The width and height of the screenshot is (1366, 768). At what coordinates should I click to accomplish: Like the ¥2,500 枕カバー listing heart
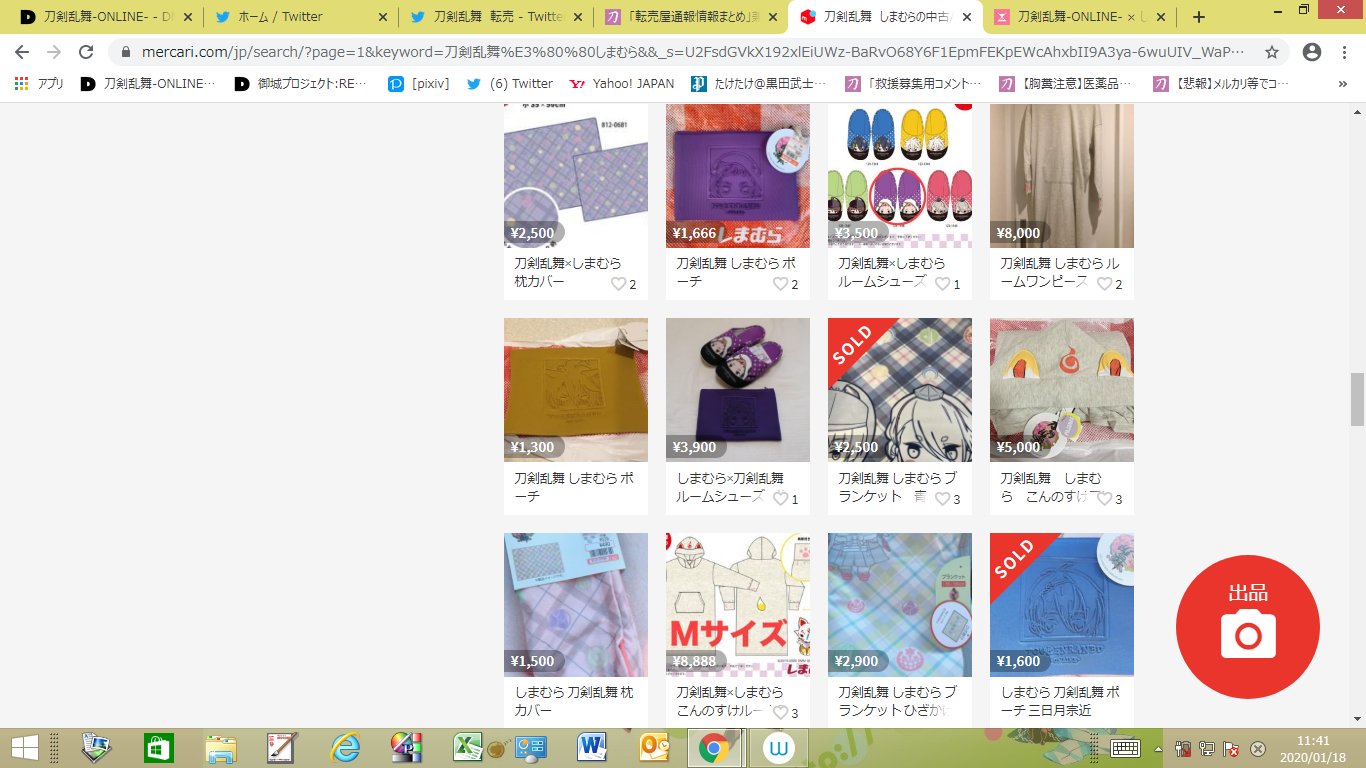tap(618, 284)
